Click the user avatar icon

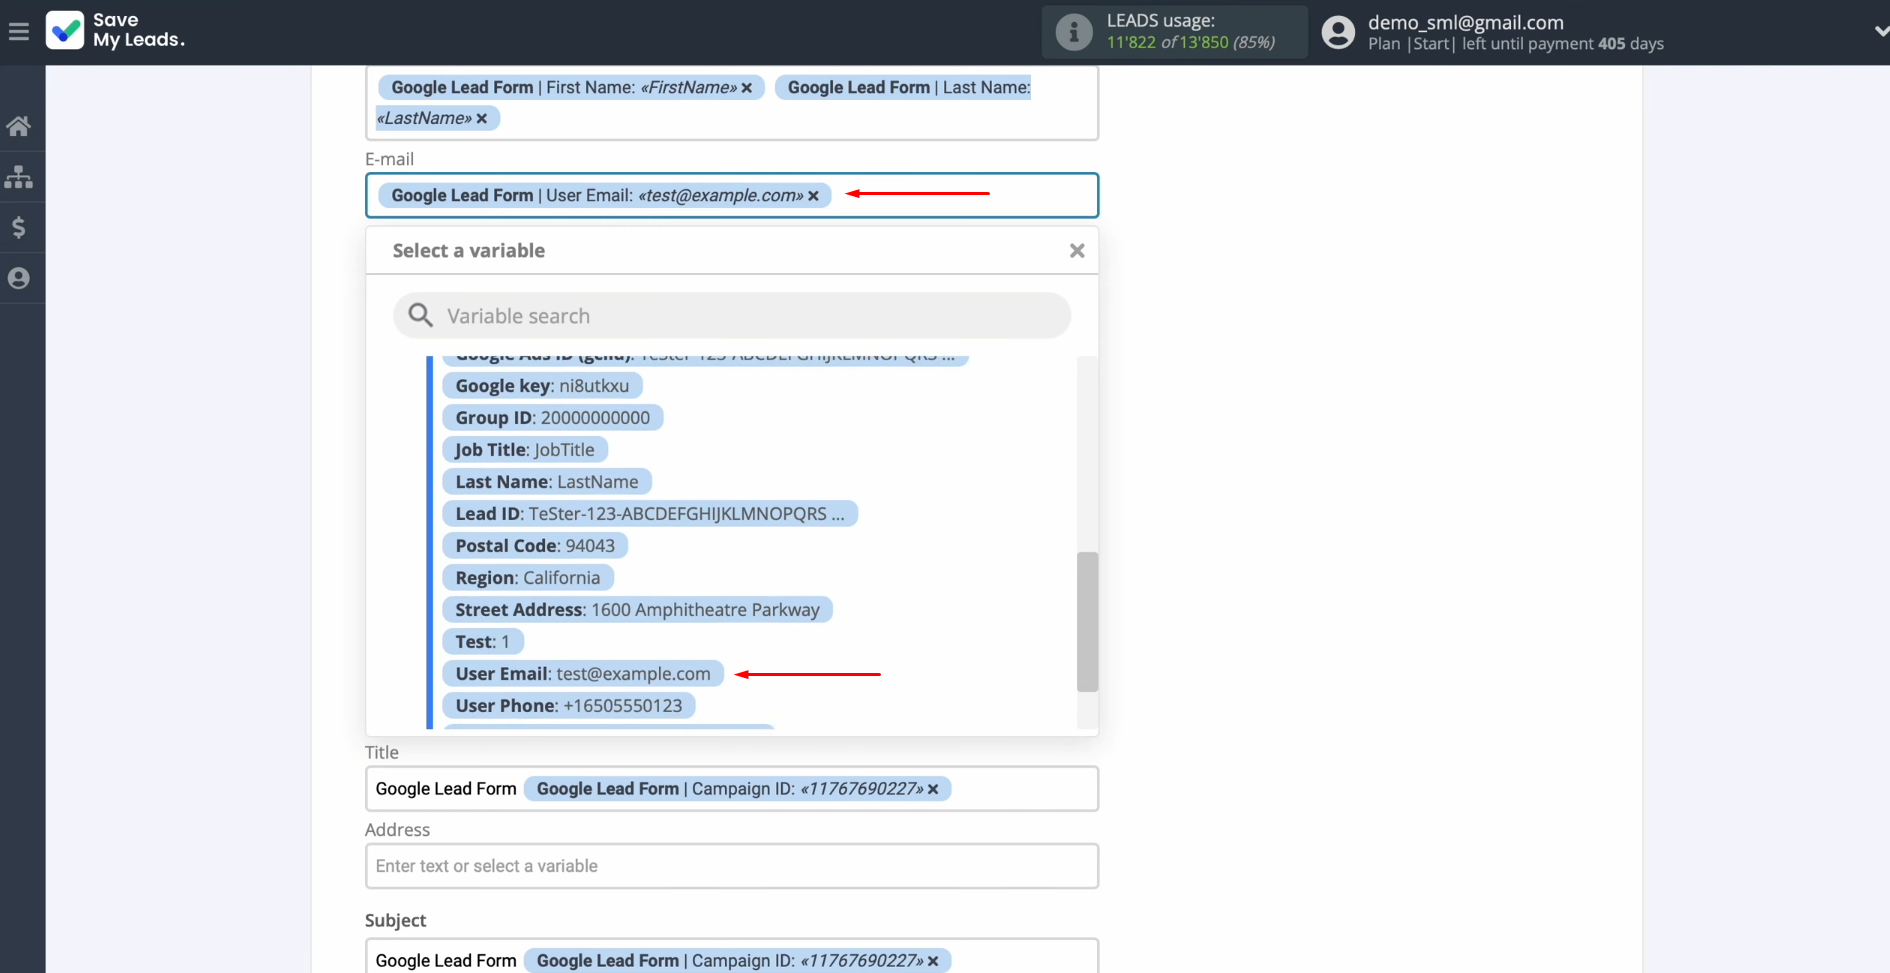(x=1337, y=32)
